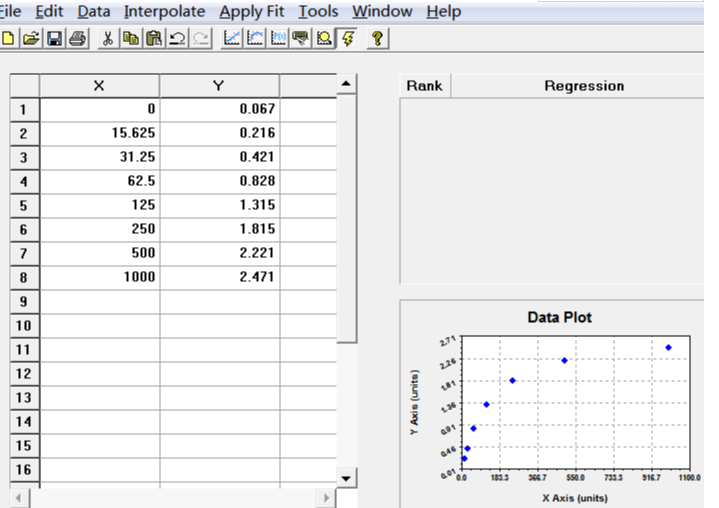
Task: Click the Regression column header
Action: click(x=583, y=86)
